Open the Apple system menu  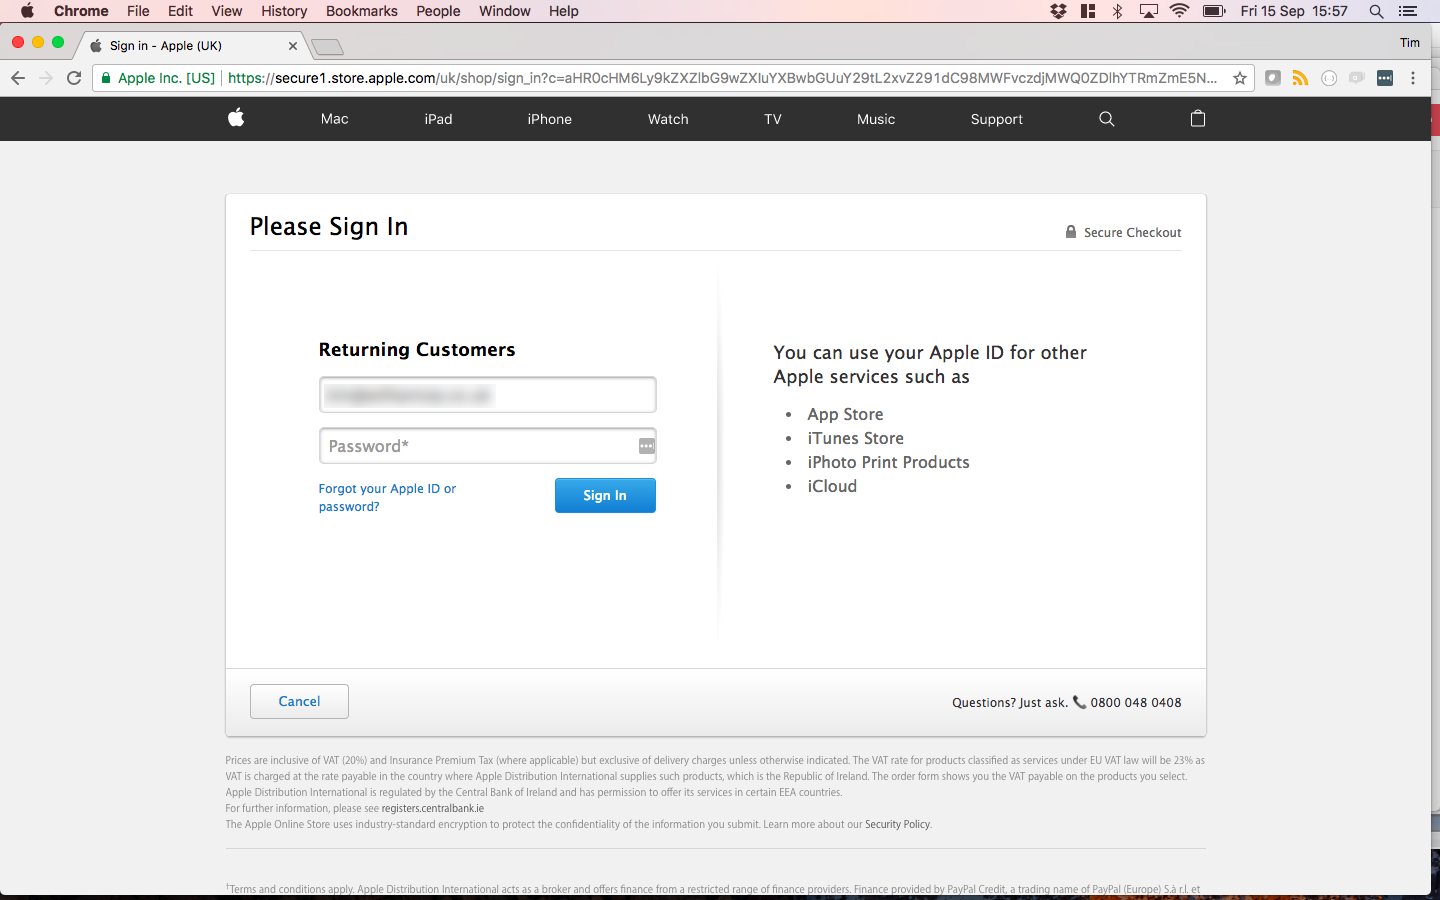pyautogui.click(x=27, y=11)
